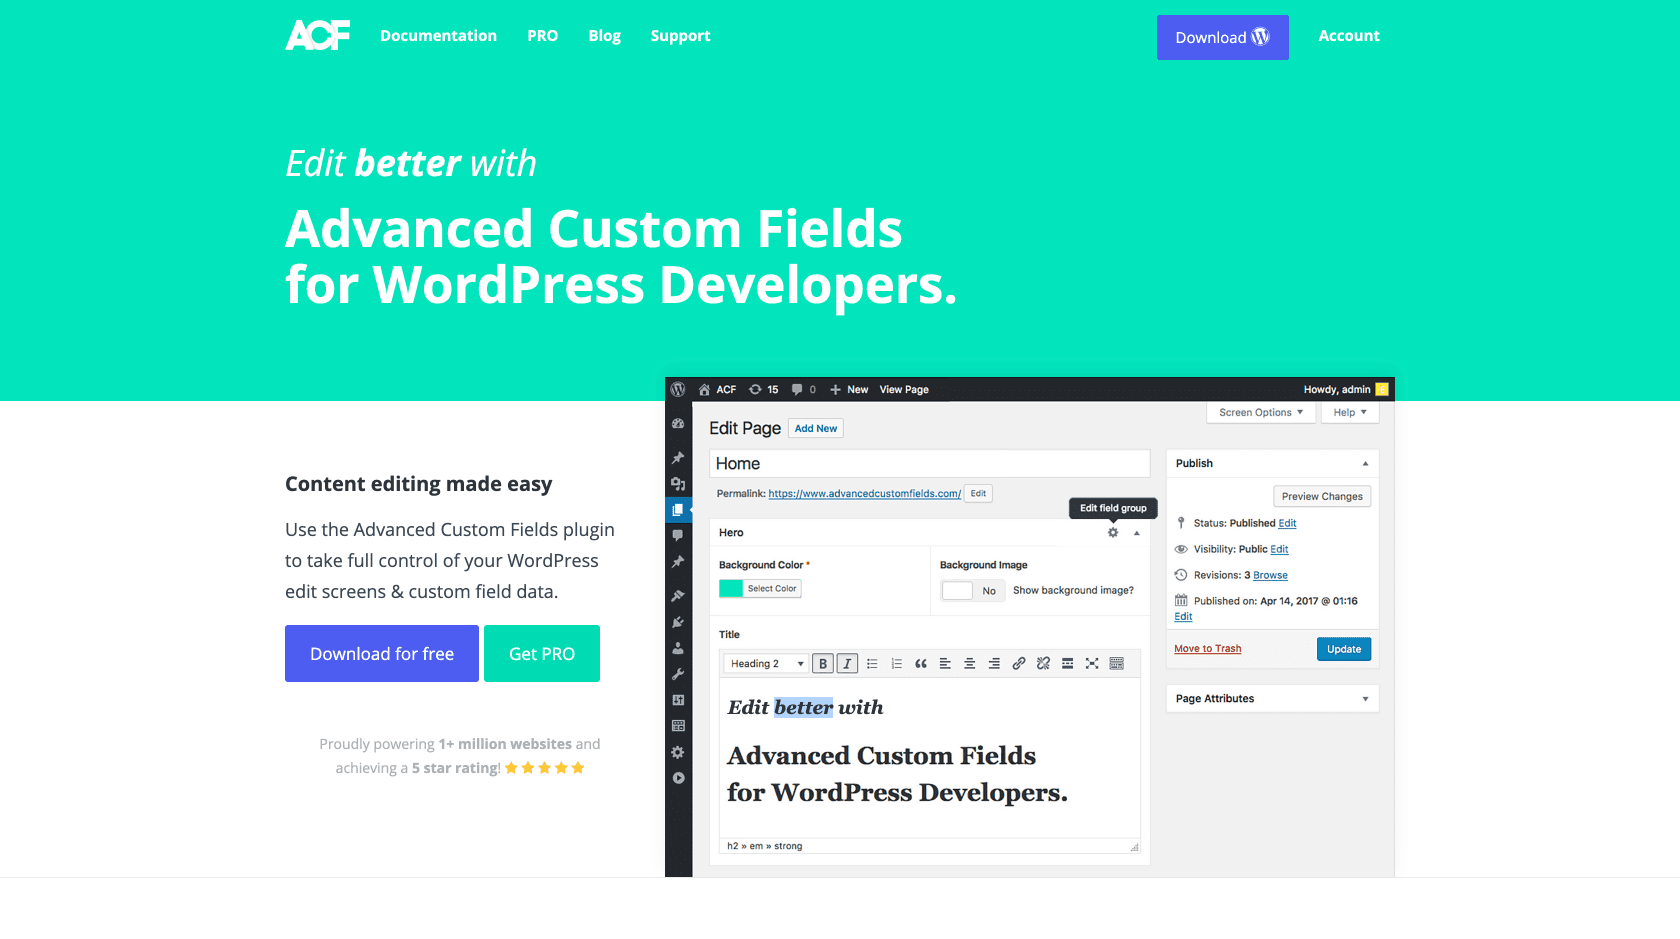The height and width of the screenshot is (939, 1680).
Task: Toggle Show background image switch
Action: pos(972,591)
